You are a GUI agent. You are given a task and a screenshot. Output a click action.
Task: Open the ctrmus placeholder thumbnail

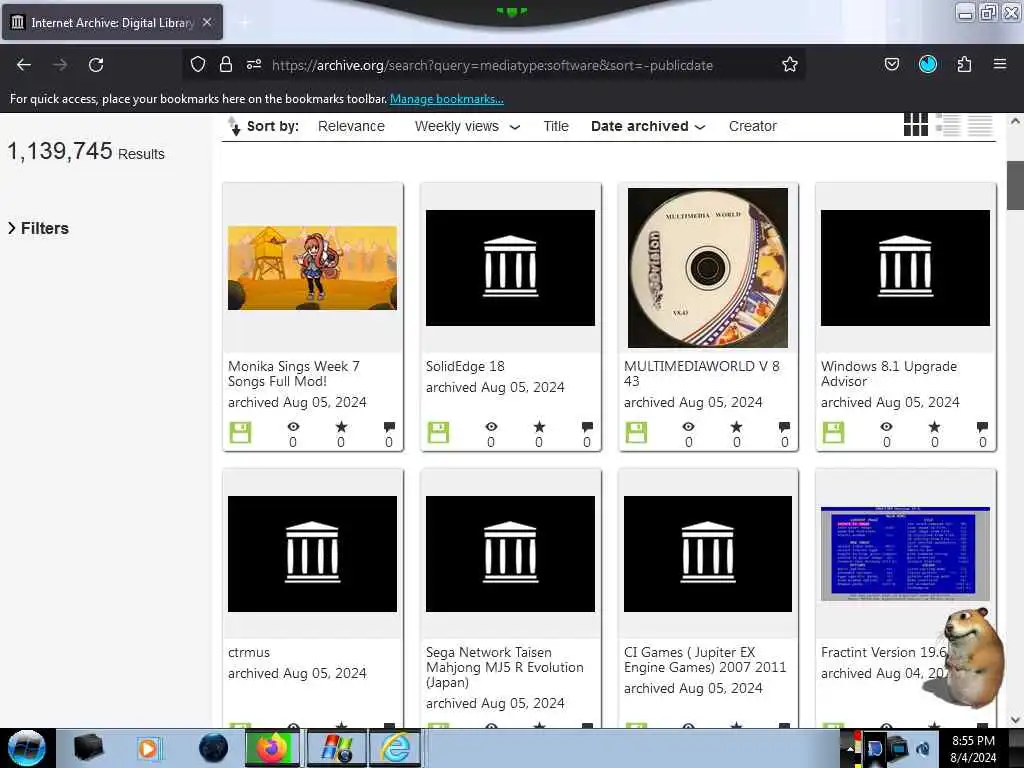(312, 554)
